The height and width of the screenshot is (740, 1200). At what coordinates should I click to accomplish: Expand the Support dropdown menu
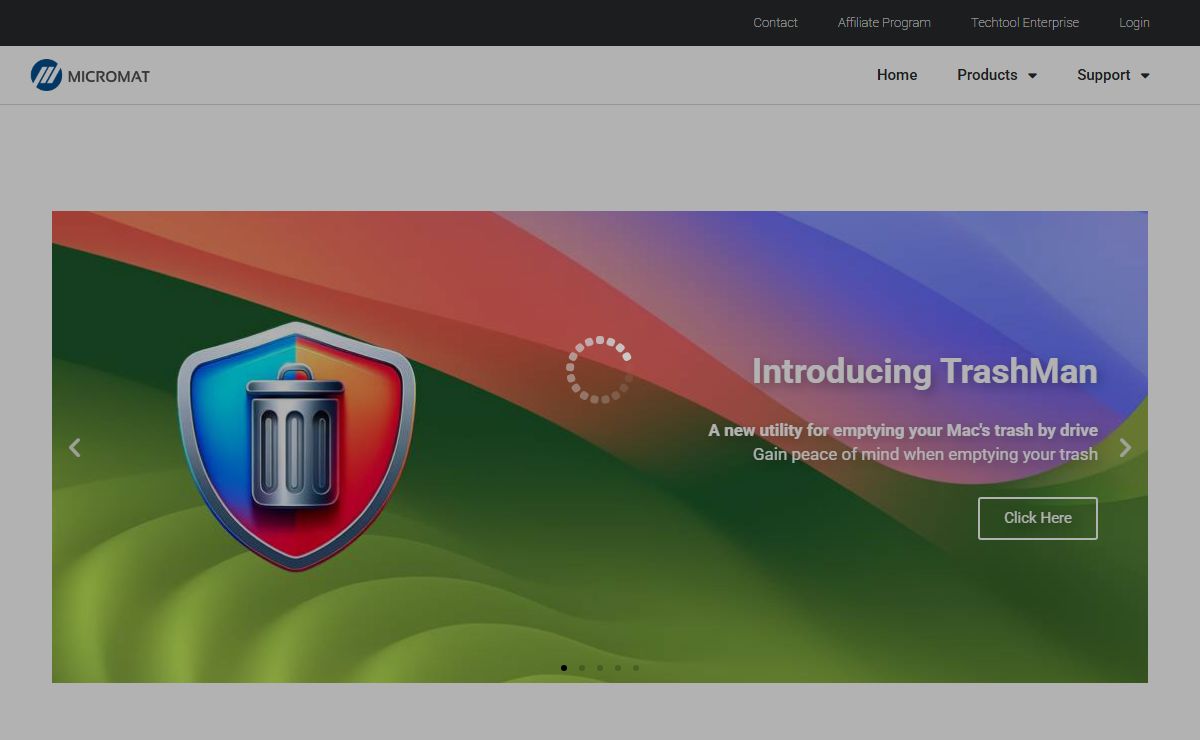[1113, 75]
